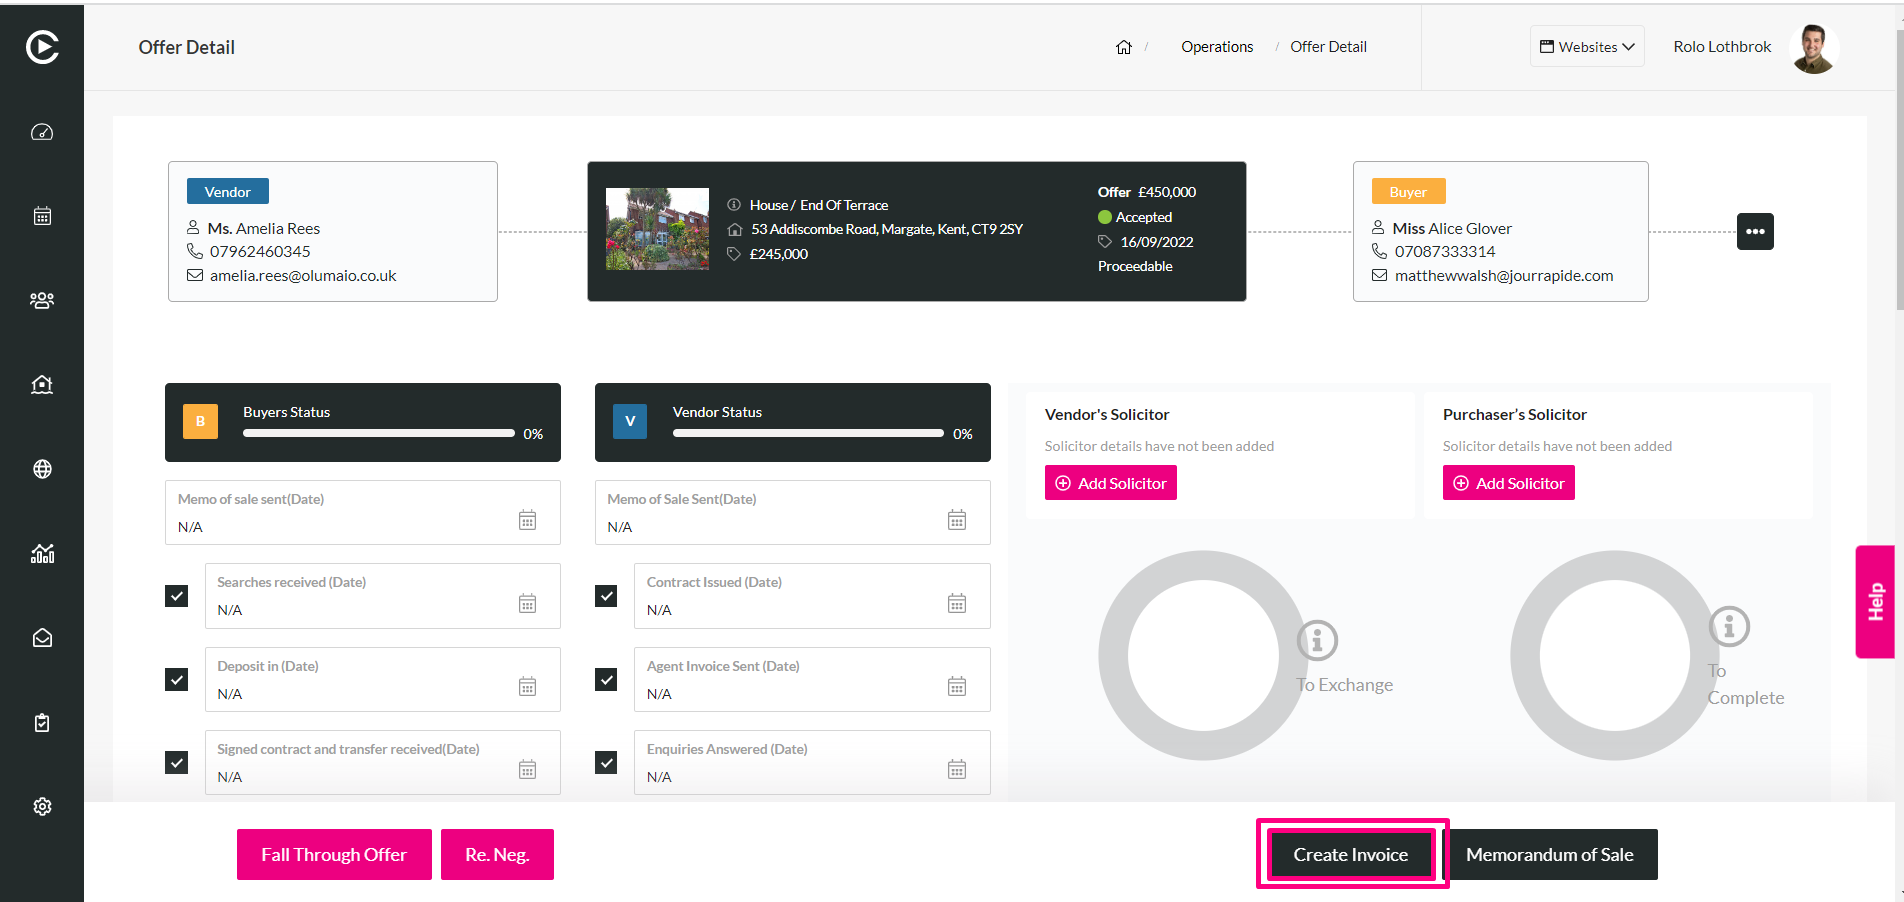
Task: Go to Operations breadcrumb
Action: [x=1217, y=47]
